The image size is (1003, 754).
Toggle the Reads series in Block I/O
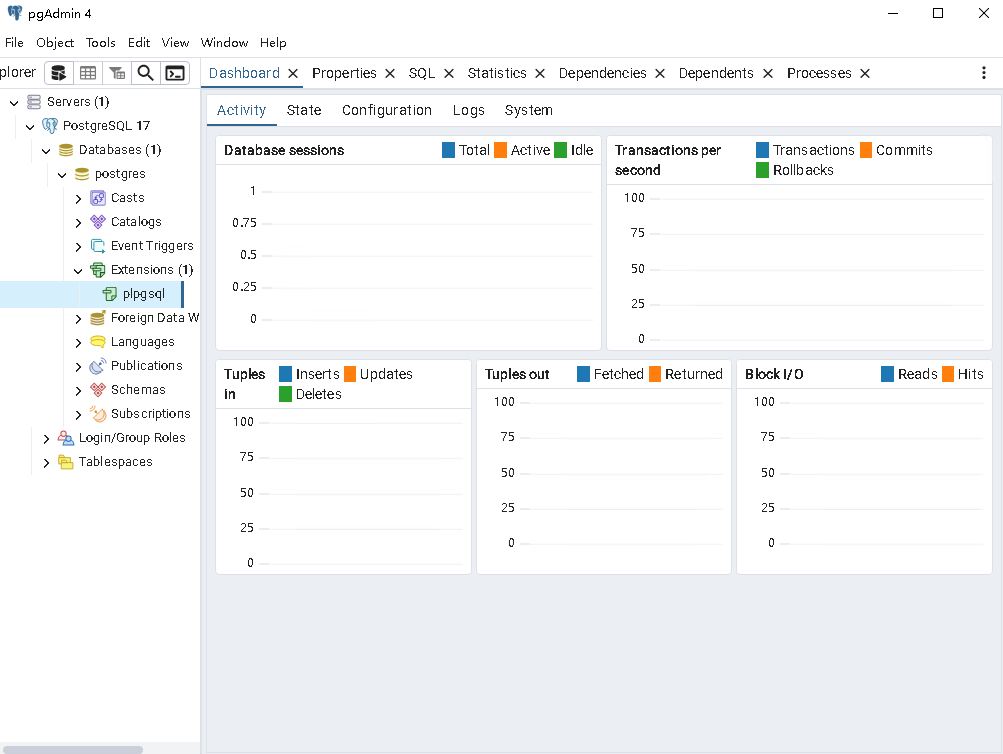click(x=888, y=374)
